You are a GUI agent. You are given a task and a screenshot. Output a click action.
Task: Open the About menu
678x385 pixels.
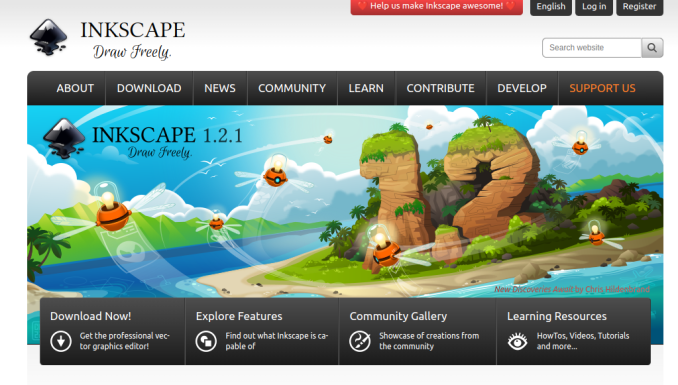[x=75, y=88]
